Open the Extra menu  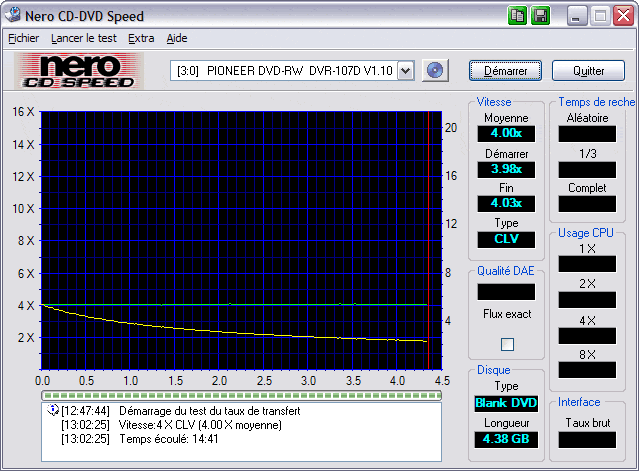141,38
